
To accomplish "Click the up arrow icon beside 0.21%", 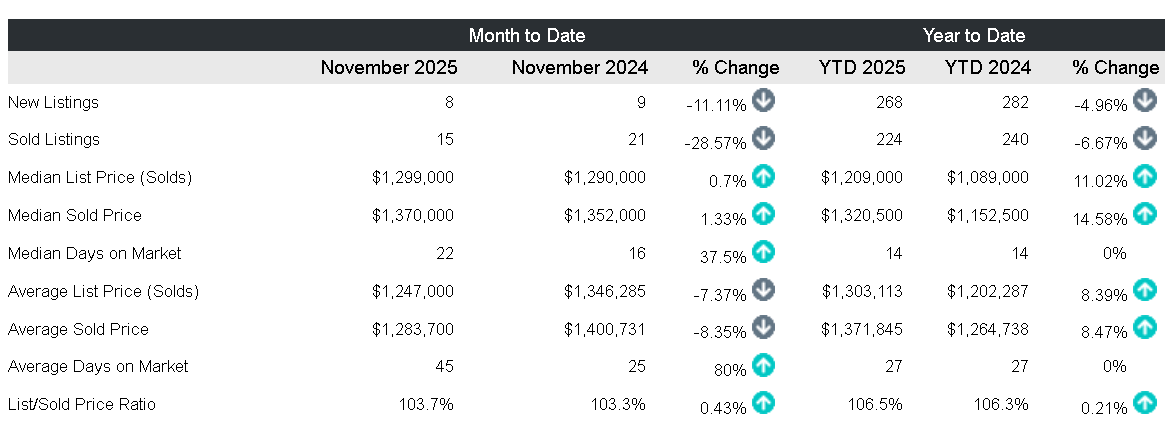I will (1145, 403).
